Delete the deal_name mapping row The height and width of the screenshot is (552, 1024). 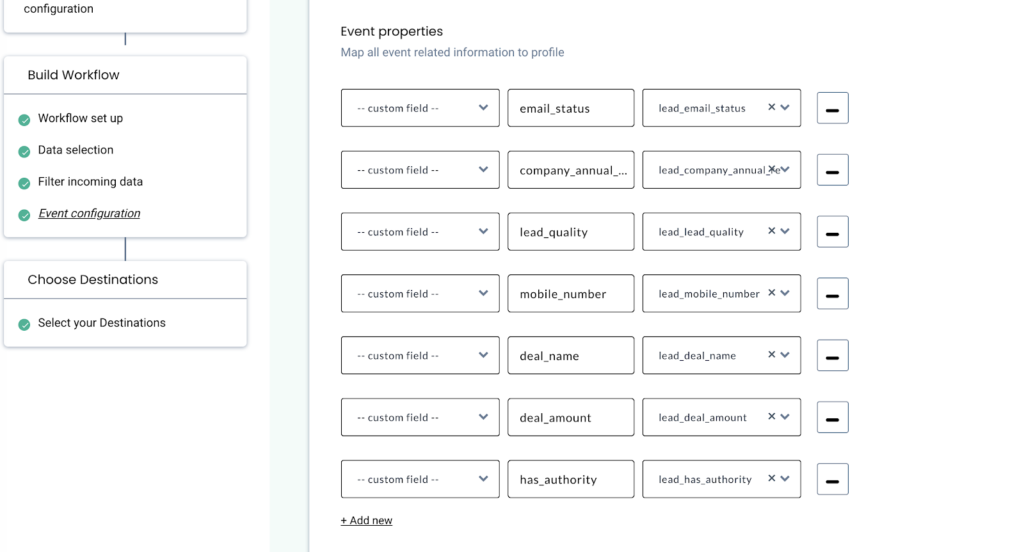click(832, 356)
